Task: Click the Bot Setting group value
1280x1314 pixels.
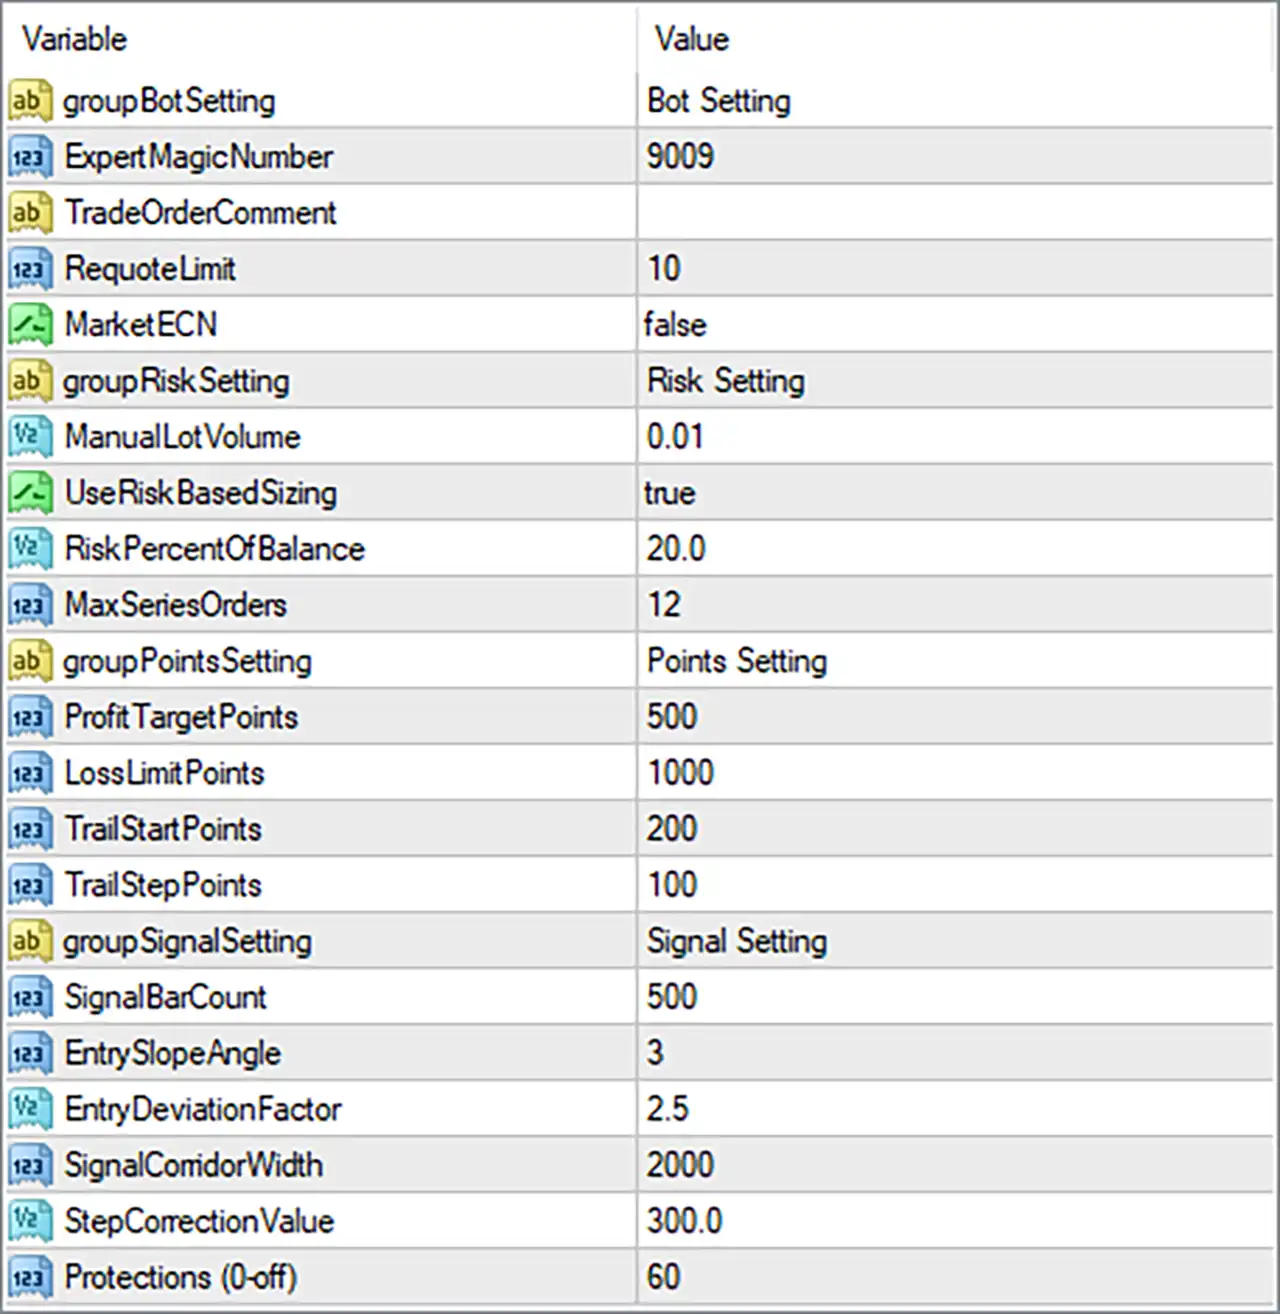Action: [719, 101]
